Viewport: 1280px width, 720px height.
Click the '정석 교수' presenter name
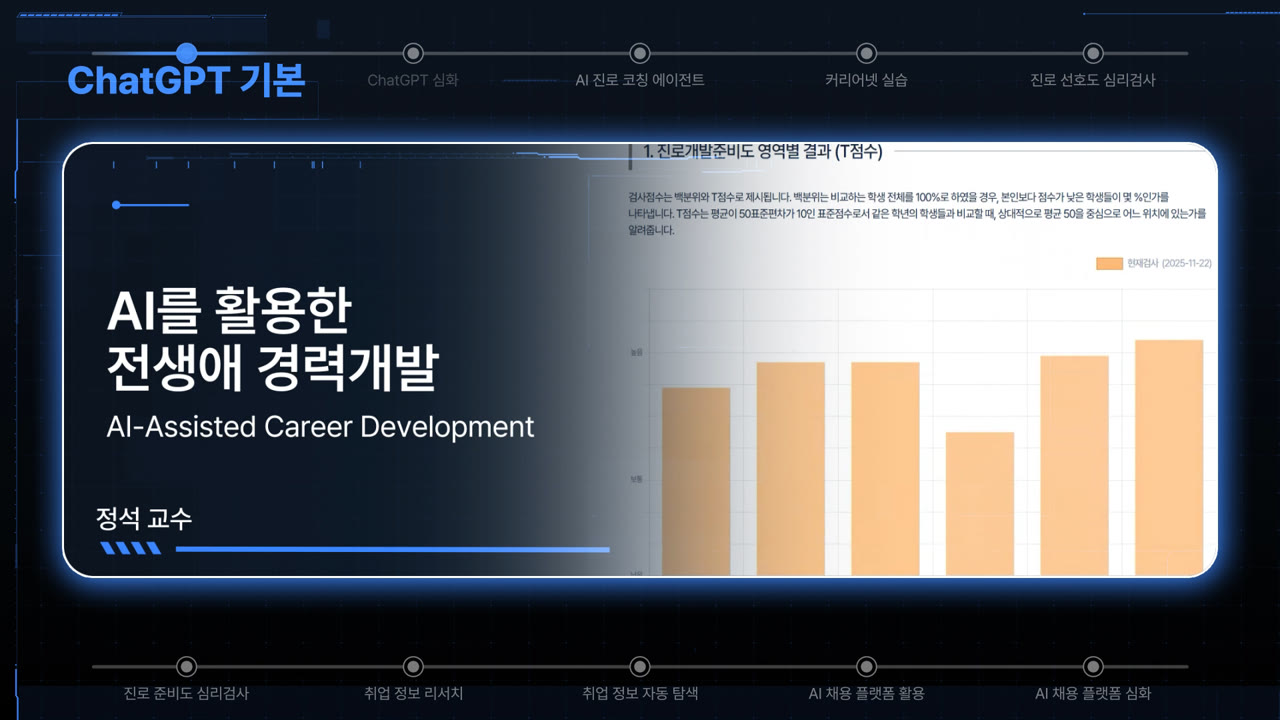pyautogui.click(x=144, y=519)
